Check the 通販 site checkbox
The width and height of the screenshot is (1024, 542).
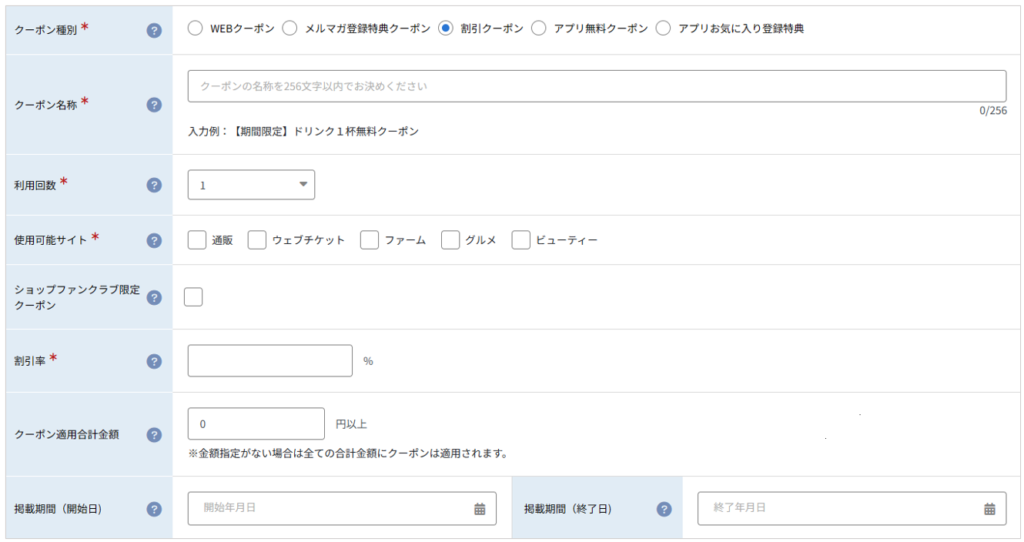(x=197, y=240)
